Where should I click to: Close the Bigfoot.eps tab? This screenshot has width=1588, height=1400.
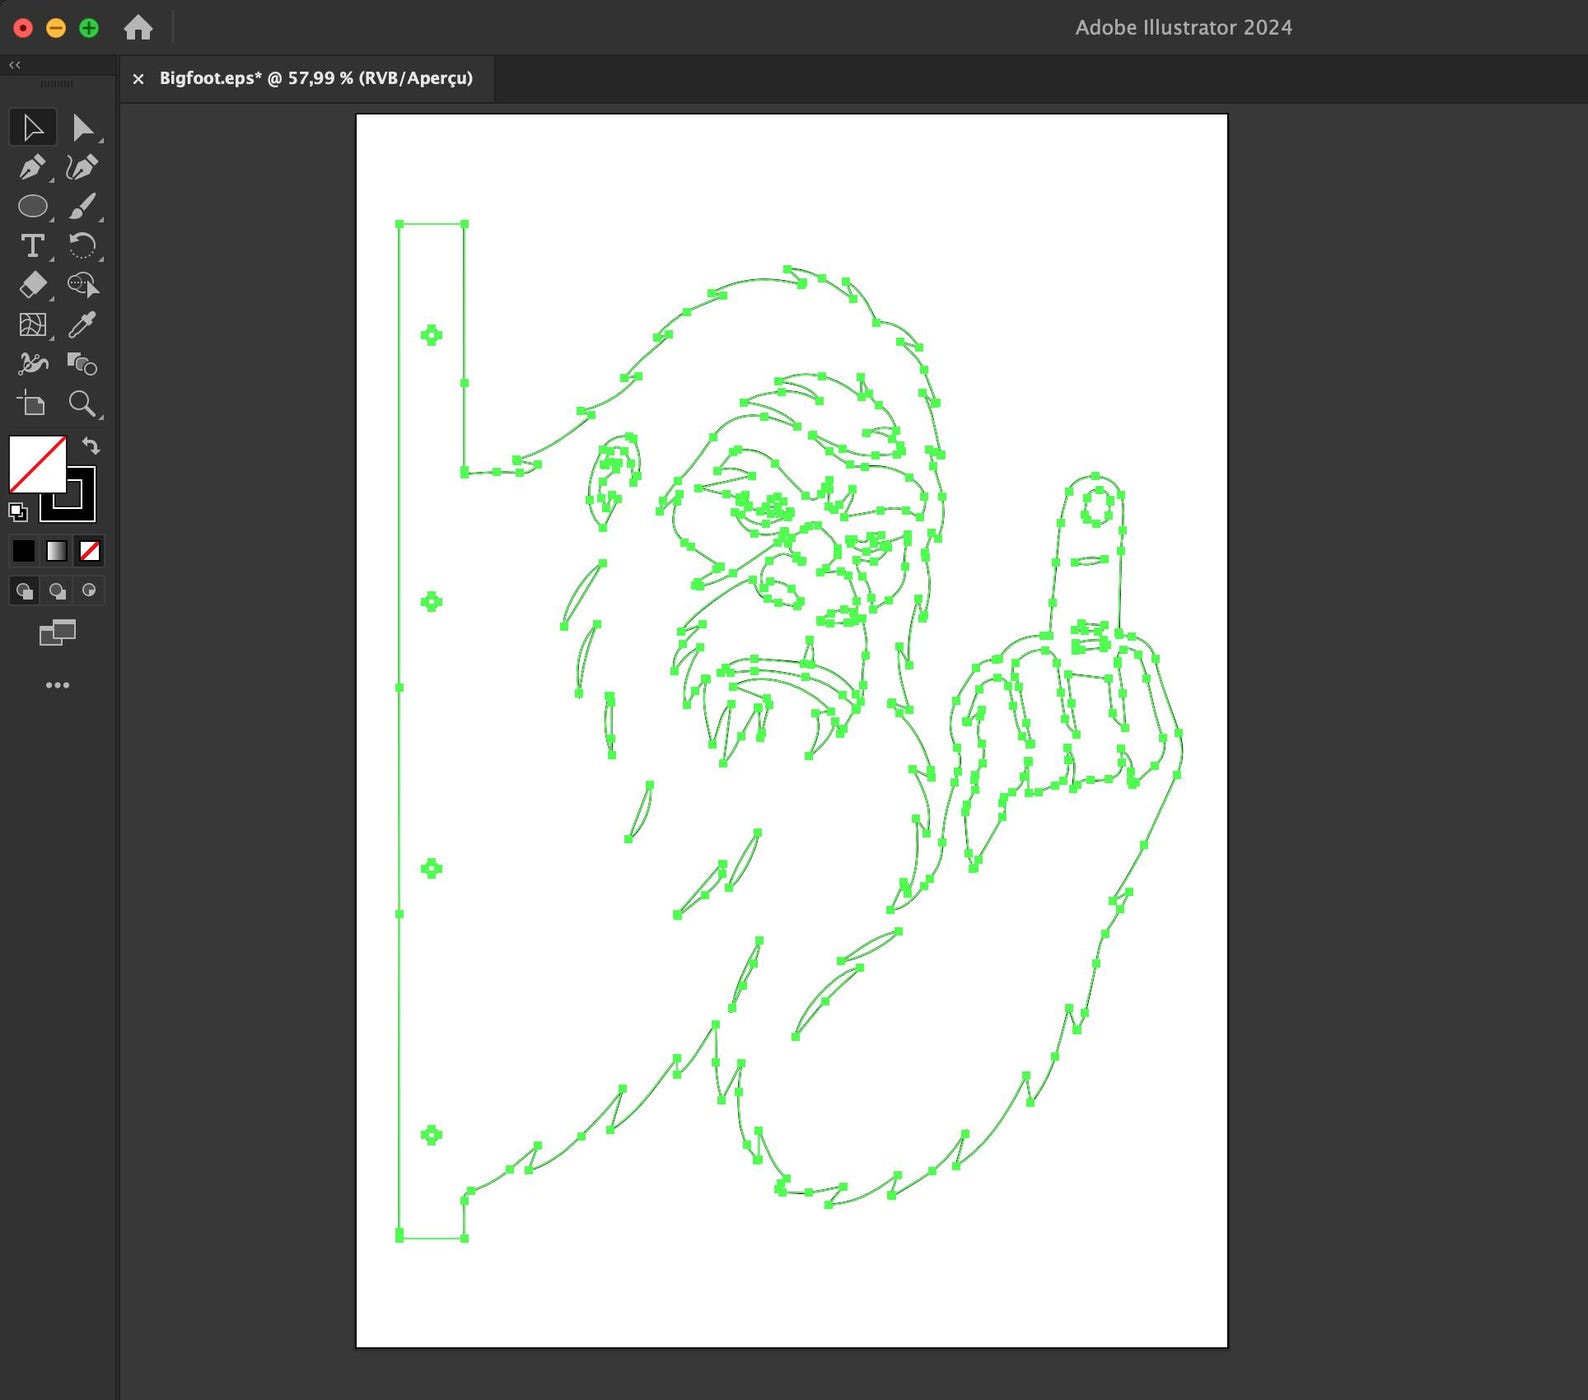click(138, 79)
